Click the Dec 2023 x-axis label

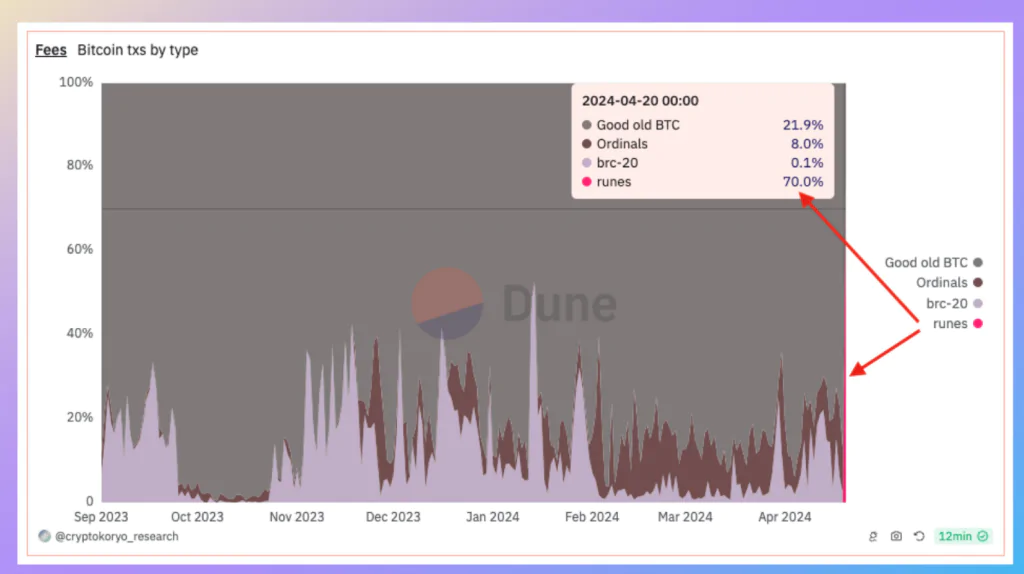click(393, 517)
